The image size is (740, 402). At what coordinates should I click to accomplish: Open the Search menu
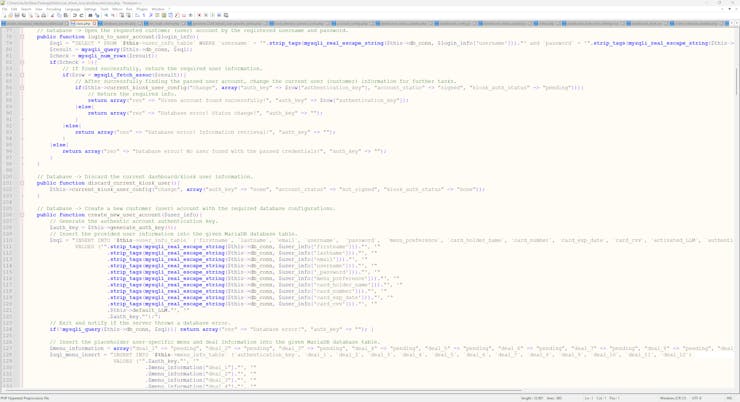(x=26, y=9)
